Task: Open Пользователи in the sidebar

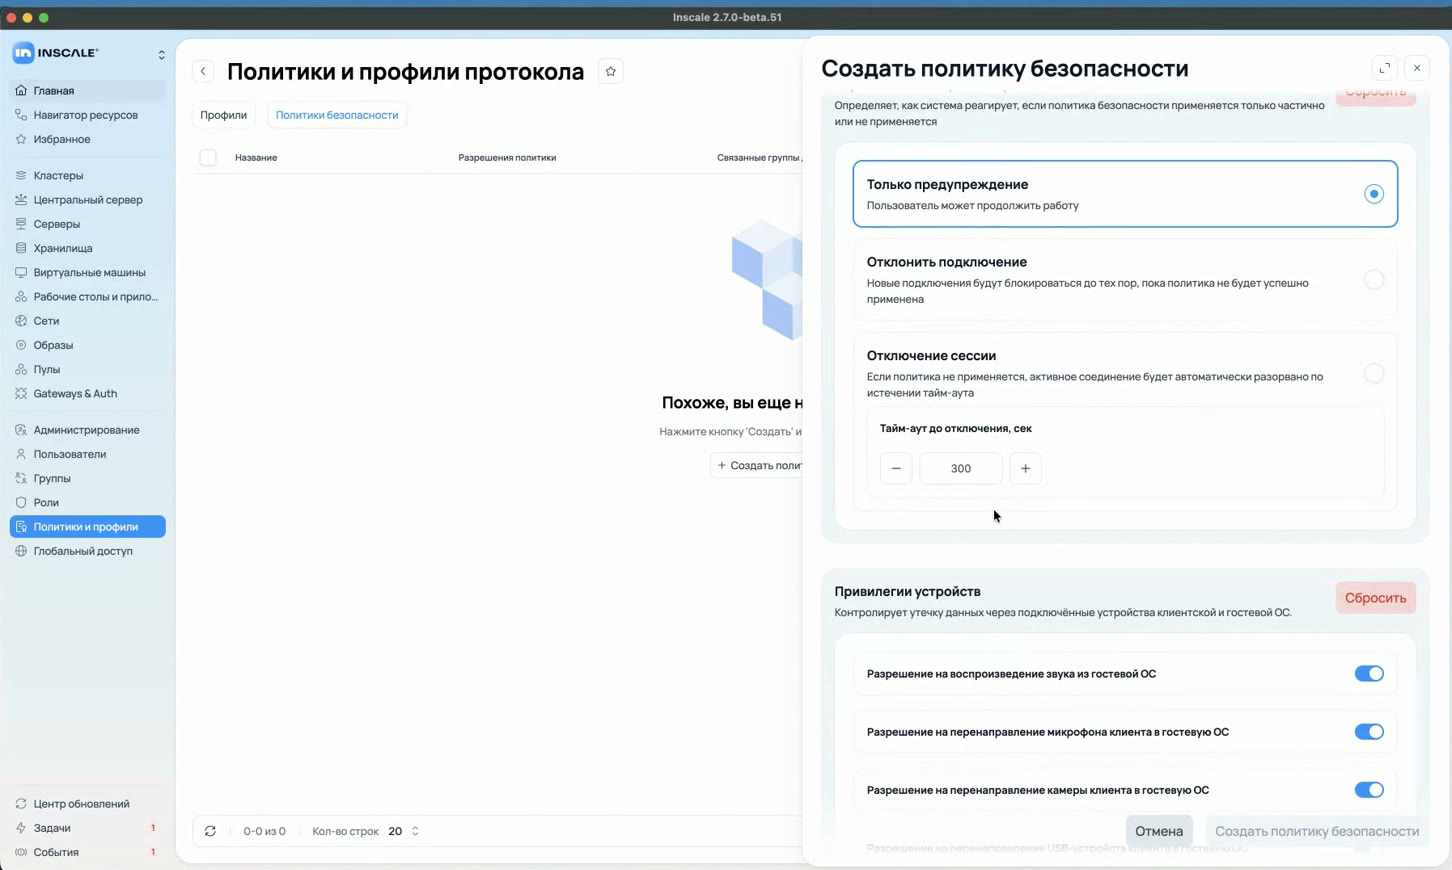Action: 88,454
